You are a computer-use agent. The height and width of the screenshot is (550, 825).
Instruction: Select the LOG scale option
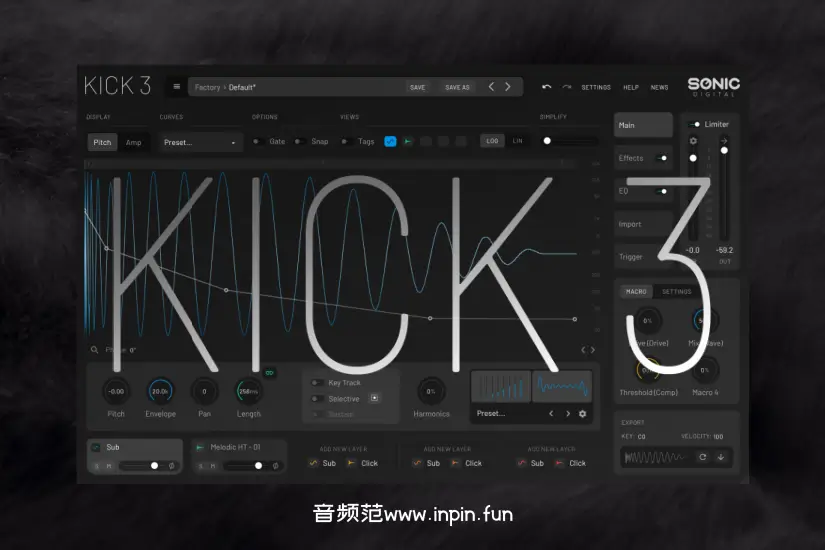(x=492, y=141)
